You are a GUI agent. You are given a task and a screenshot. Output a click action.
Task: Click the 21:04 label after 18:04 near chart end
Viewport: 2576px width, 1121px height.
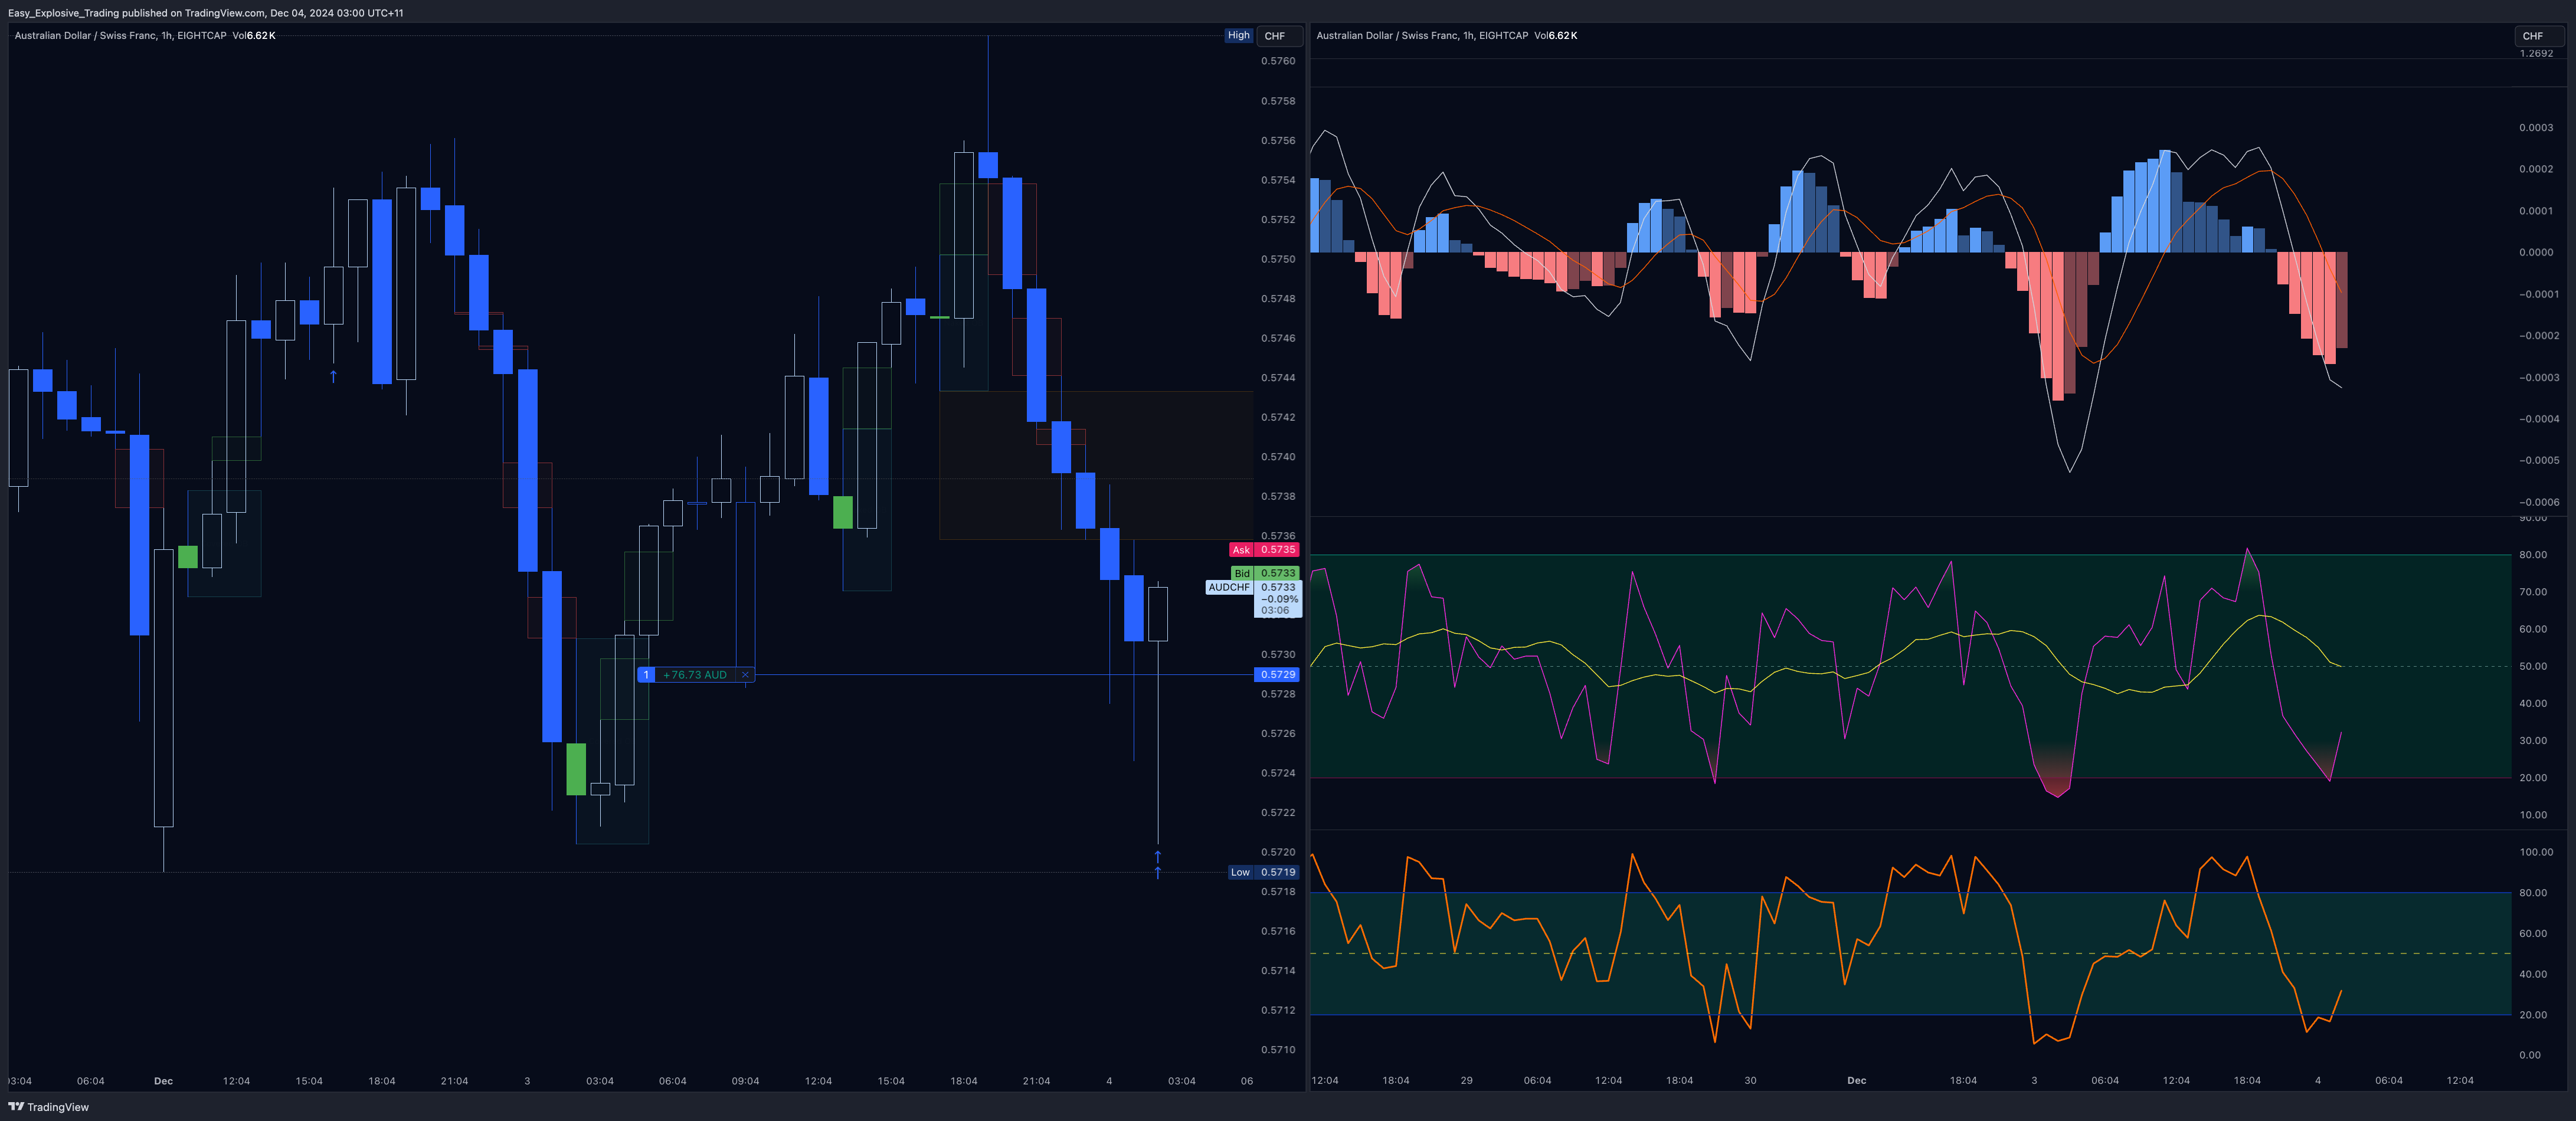[x=1036, y=1081]
